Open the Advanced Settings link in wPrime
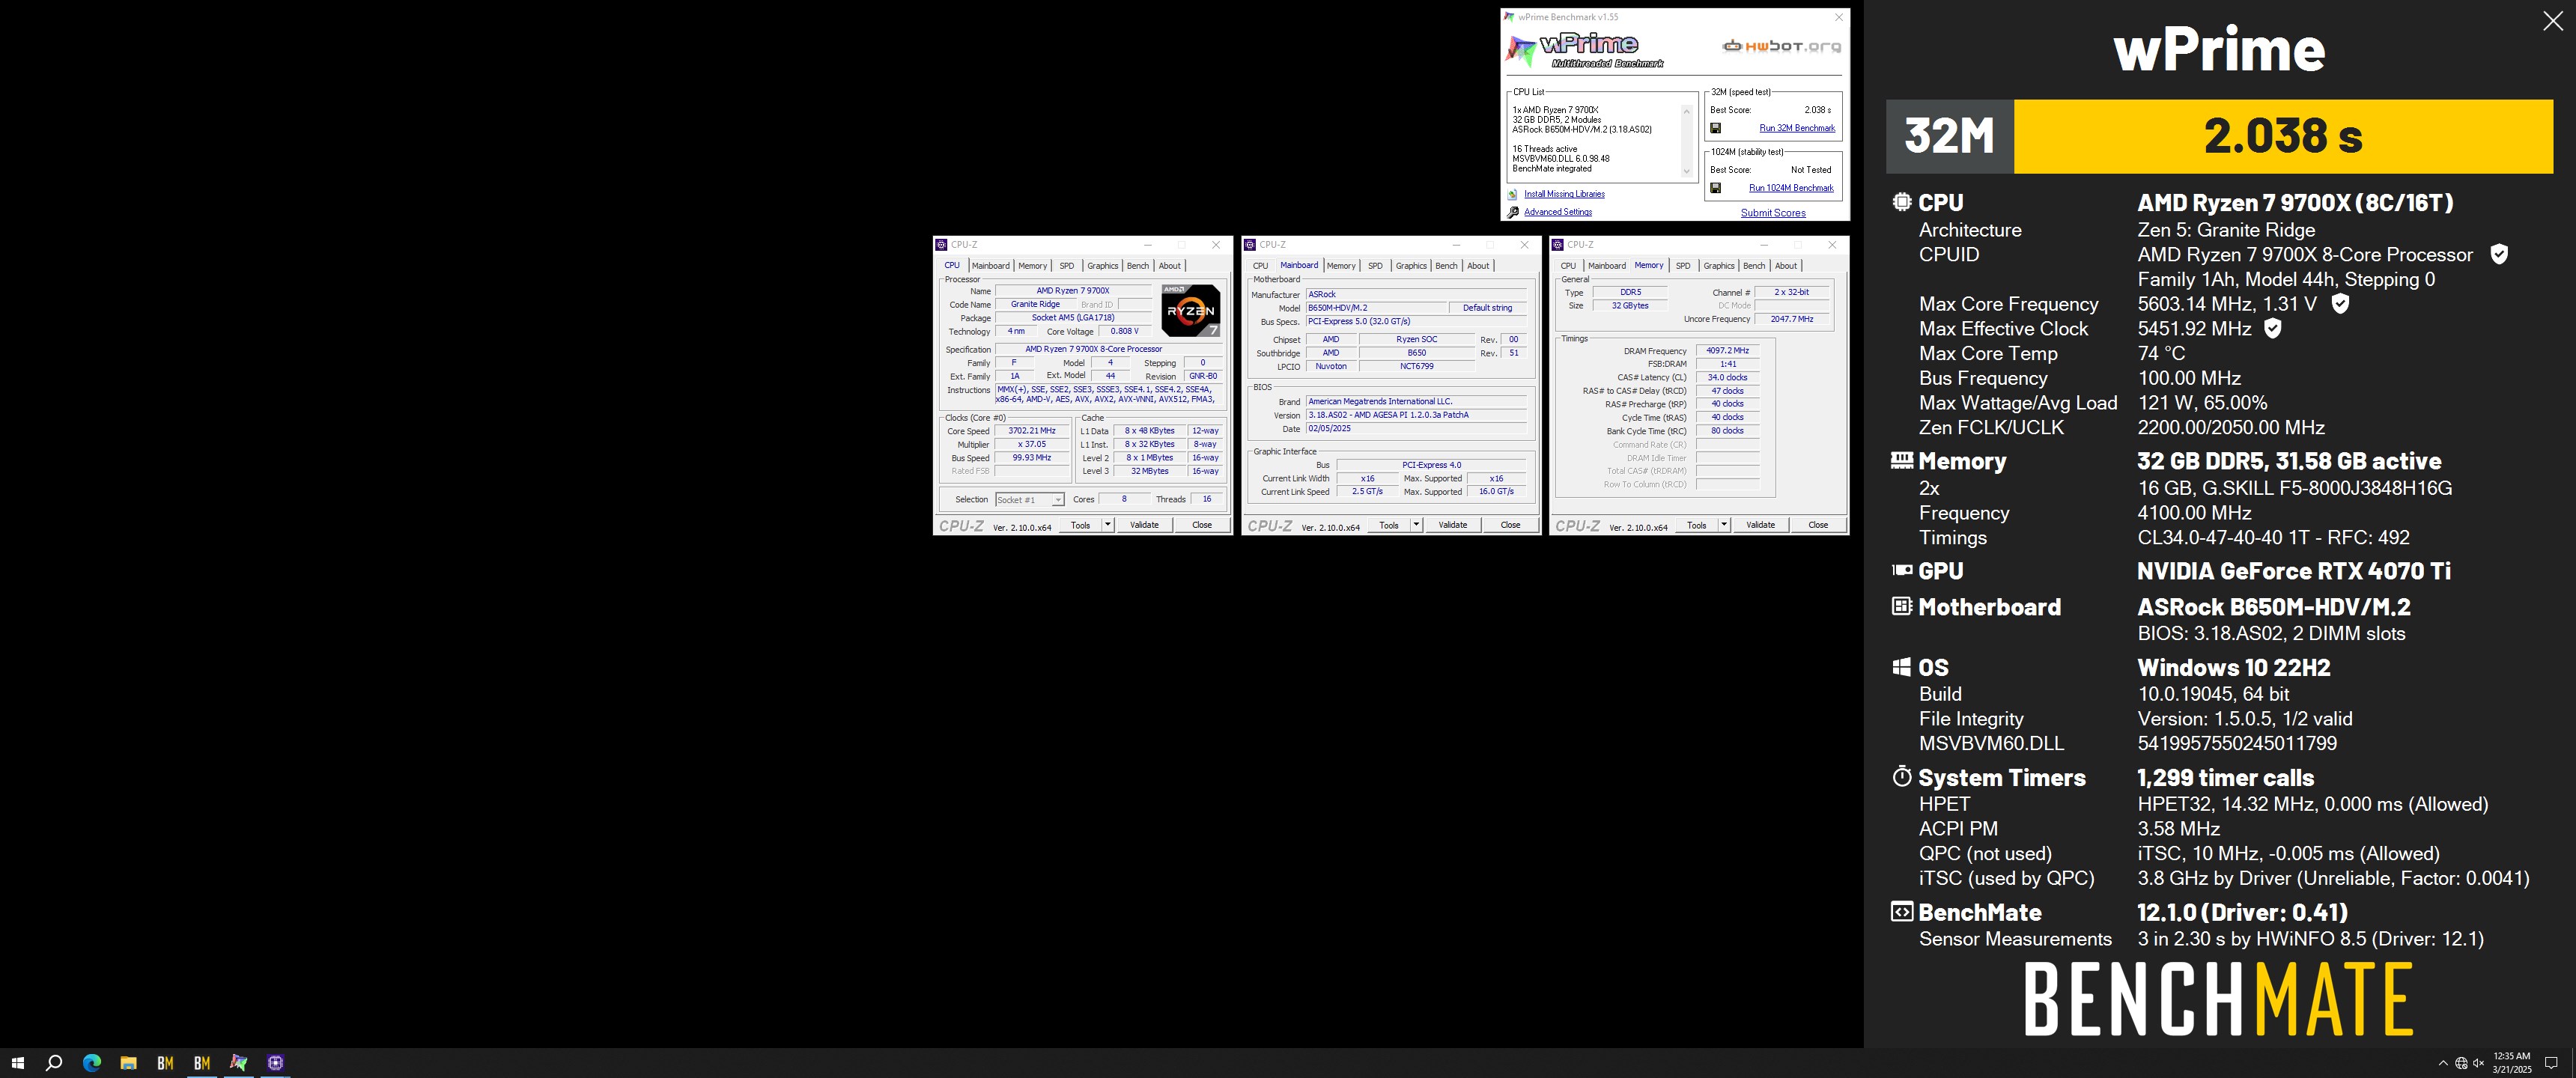The image size is (2576, 1078). tap(1558, 212)
